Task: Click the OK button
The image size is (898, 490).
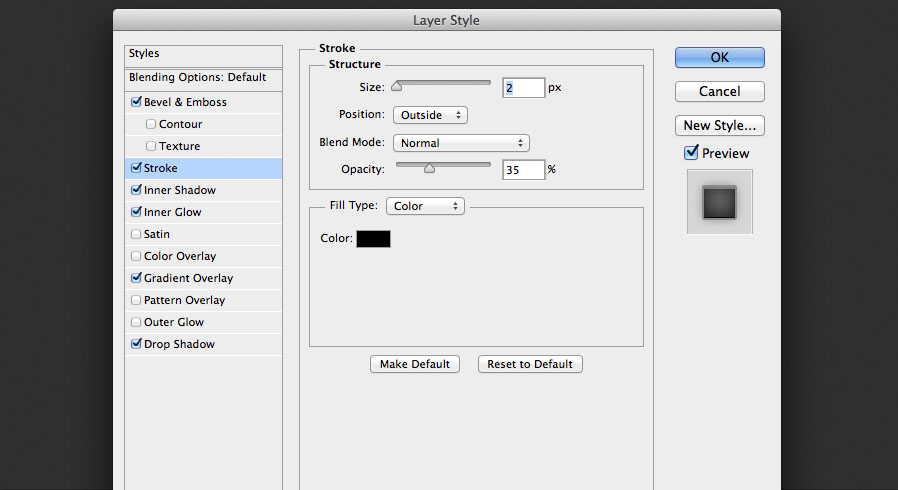Action: pos(720,57)
